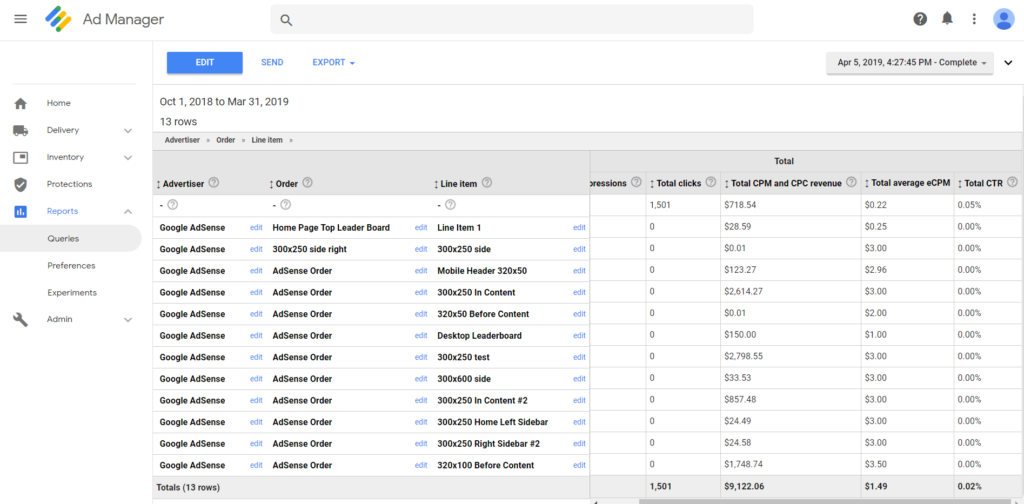Click the Reports chart icon
Viewport: 1024px width, 504px height.
click(x=21, y=212)
